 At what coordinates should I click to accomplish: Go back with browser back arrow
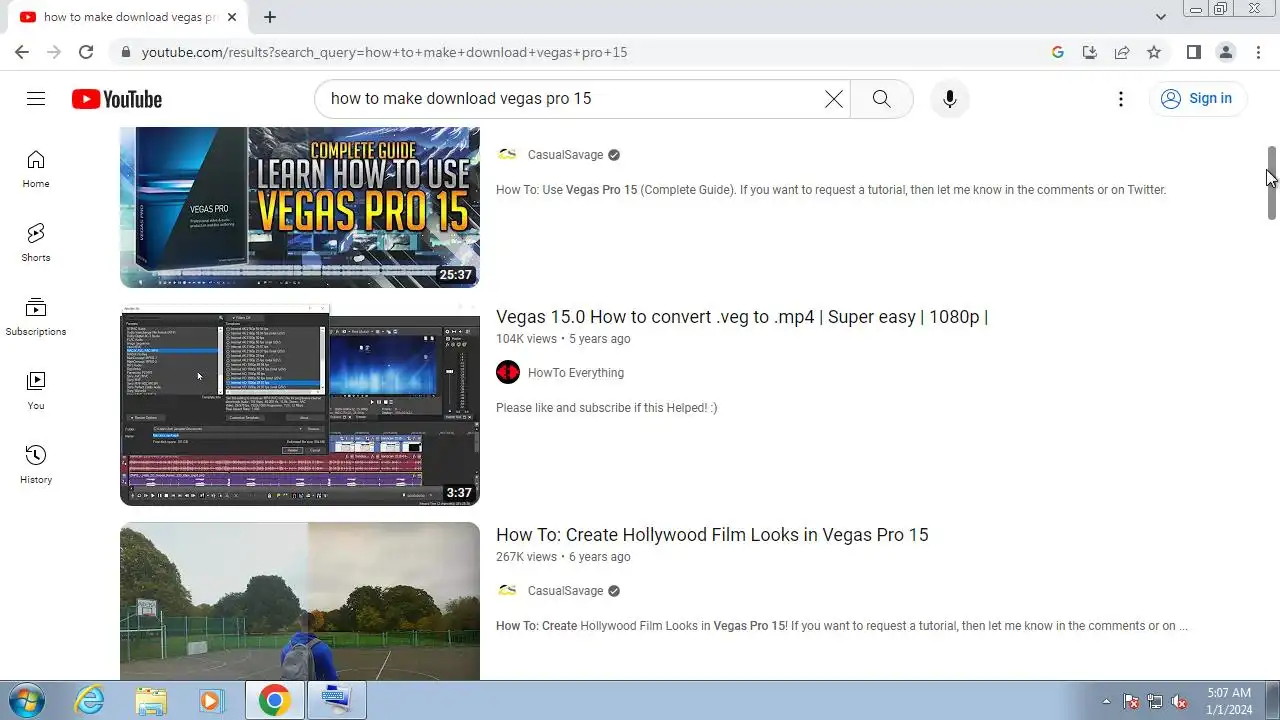pos(22,52)
